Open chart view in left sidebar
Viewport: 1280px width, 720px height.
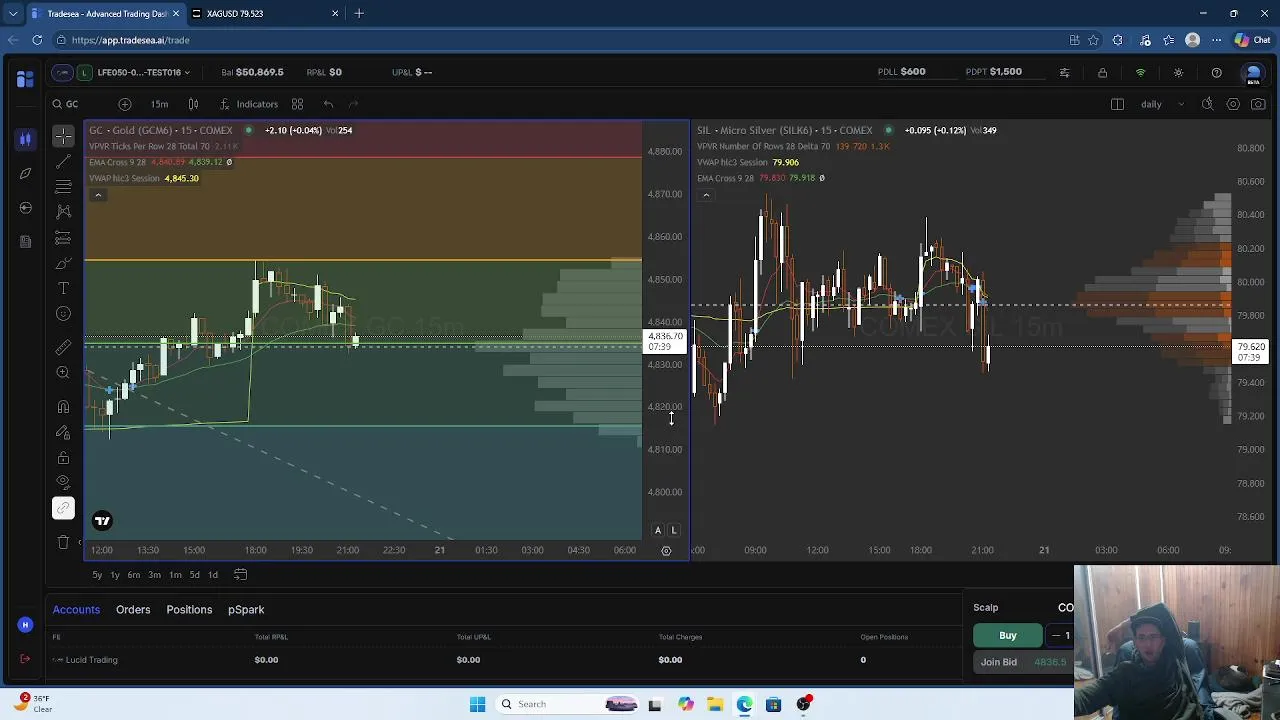tap(25, 139)
